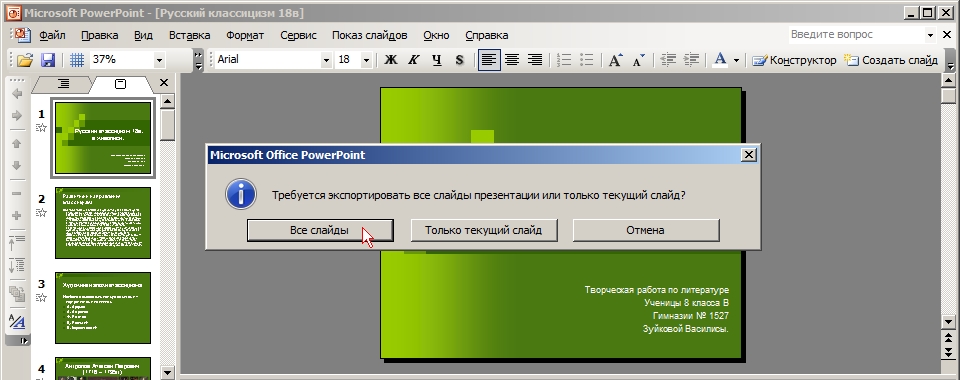Click the Demote right arrow icon
960x380 pixels.
tap(17, 116)
